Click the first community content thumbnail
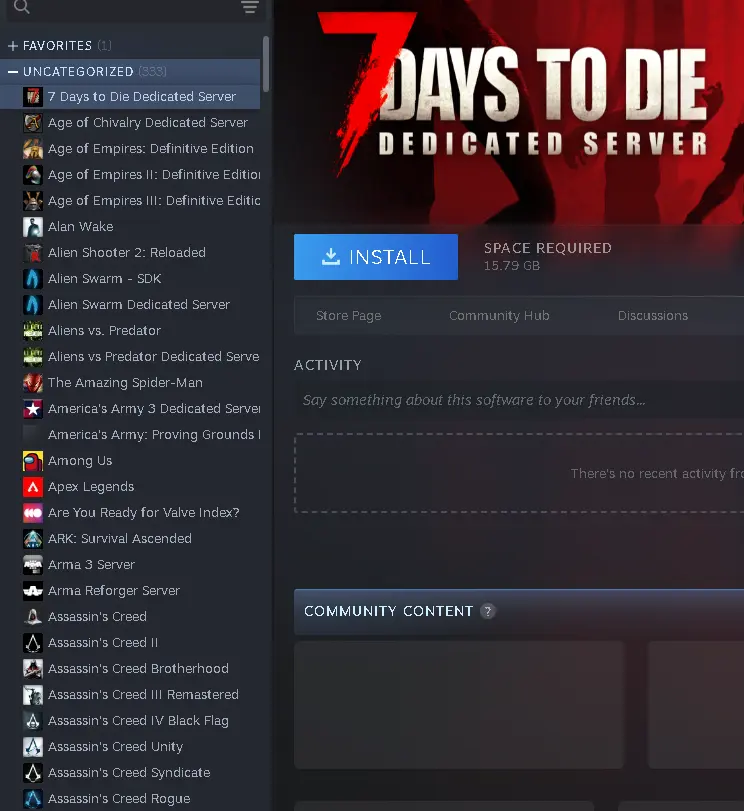The width and height of the screenshot is (744, 811). coord(459,705)
